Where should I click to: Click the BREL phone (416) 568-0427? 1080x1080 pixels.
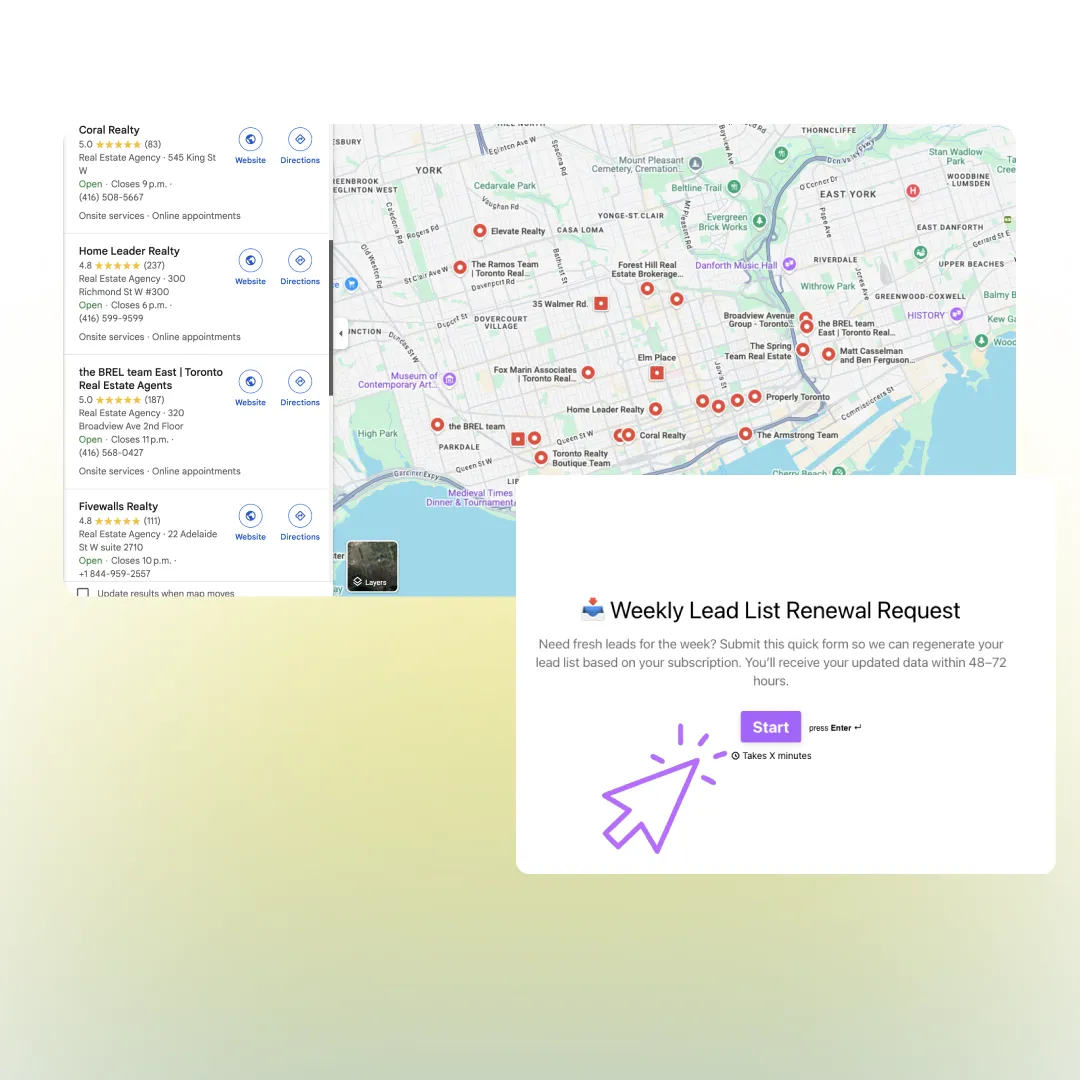pos(111,453)
